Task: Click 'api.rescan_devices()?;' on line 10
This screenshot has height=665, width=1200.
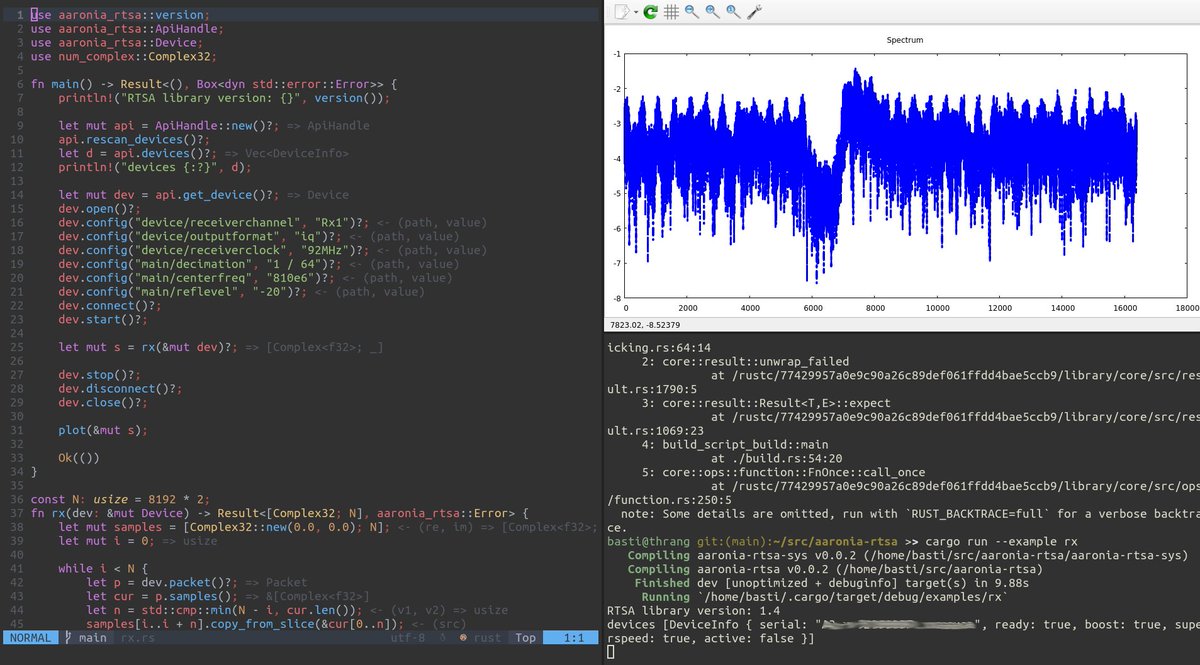Action: [x=135, y=140]
